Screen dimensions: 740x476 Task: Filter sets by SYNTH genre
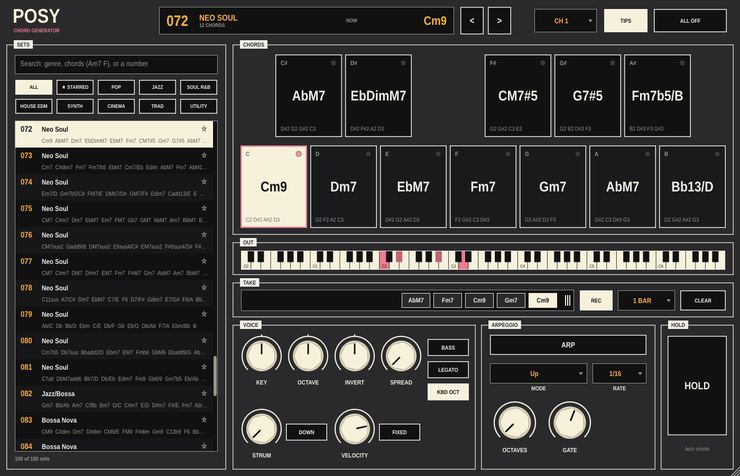tap(75, 106)
